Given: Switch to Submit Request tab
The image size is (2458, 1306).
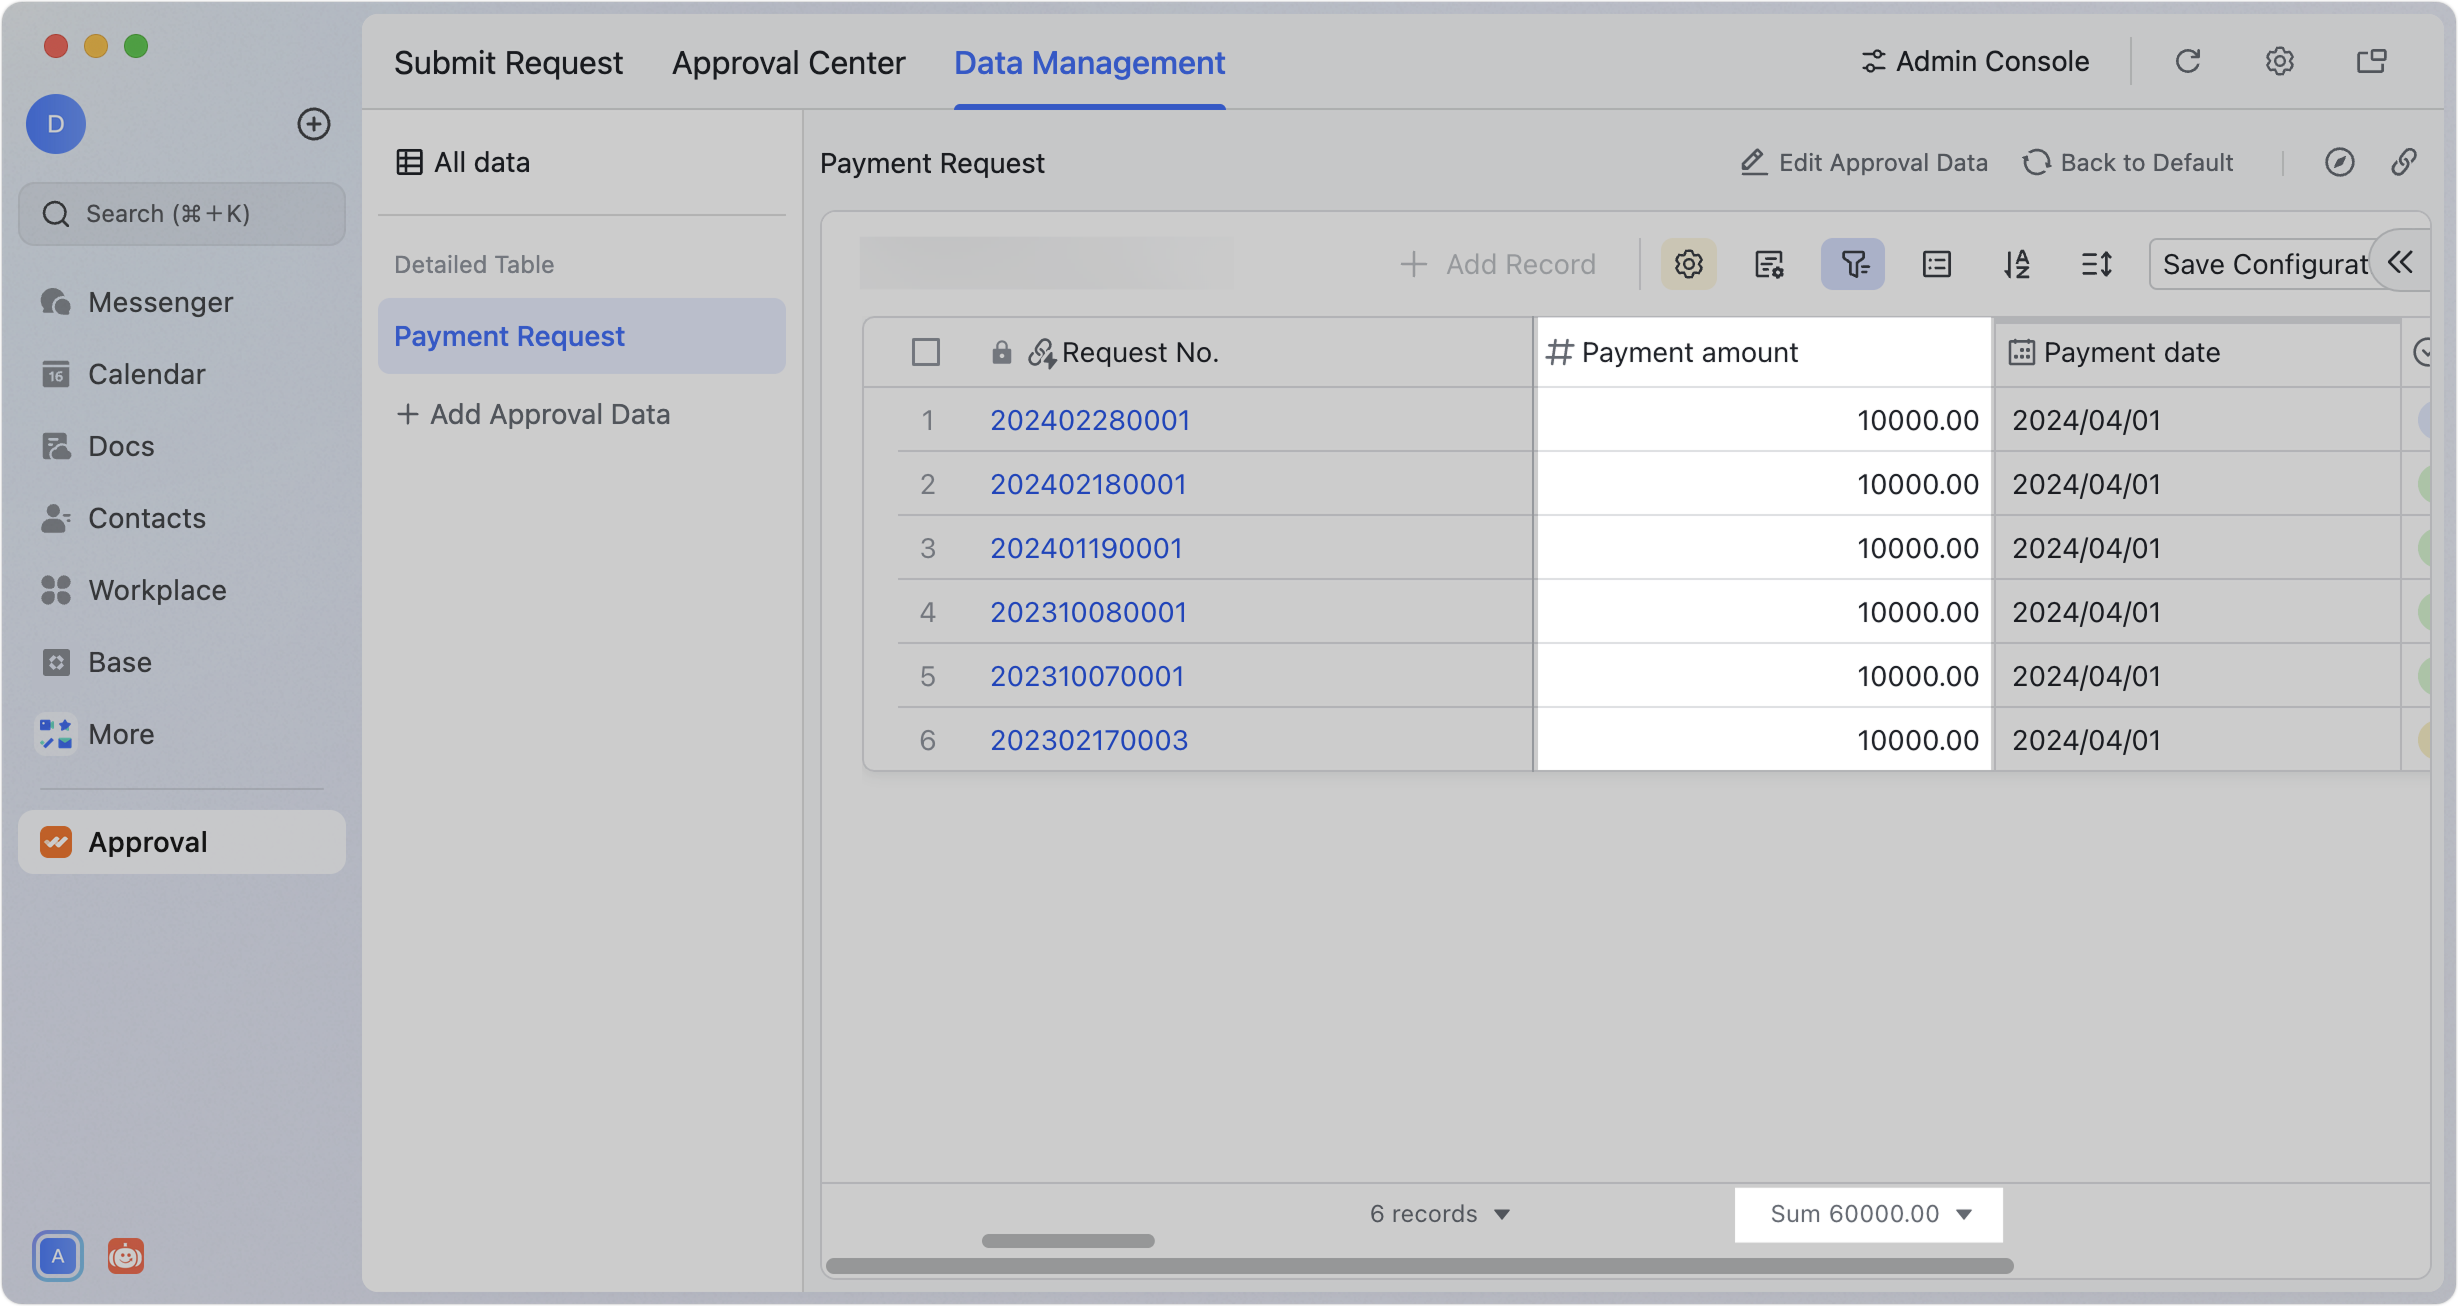Looking at the screenshot, I should [508, 63].
